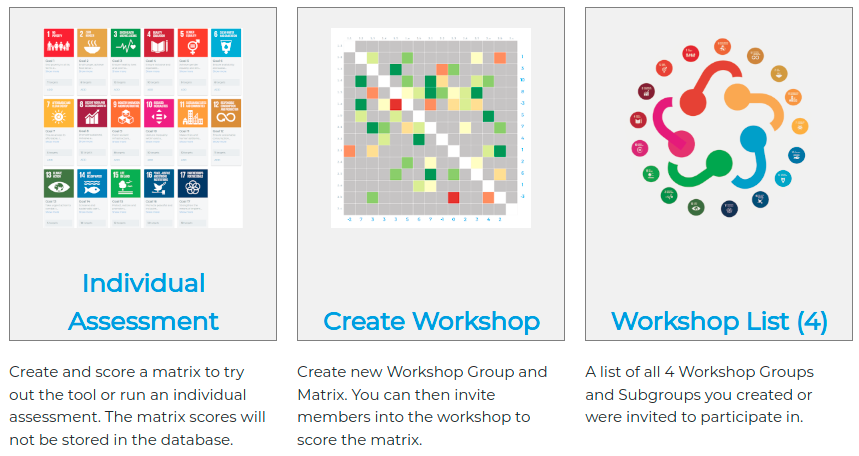The width and height of the screenshot is (859, 456).
Task: Click the Quality Education goal 4 icon
Action: point(160,44)
